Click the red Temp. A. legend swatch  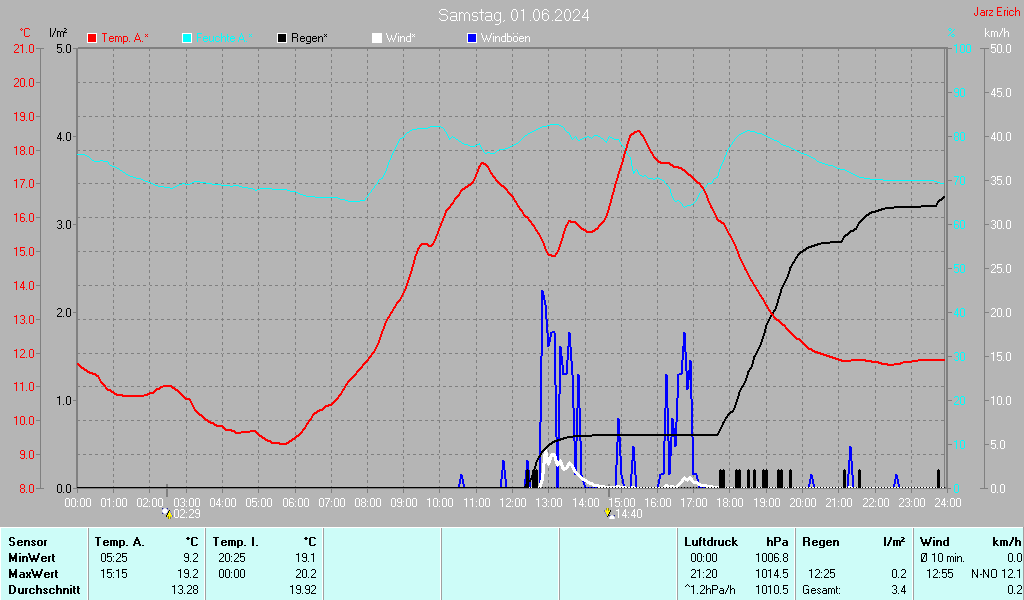(92, 38)
